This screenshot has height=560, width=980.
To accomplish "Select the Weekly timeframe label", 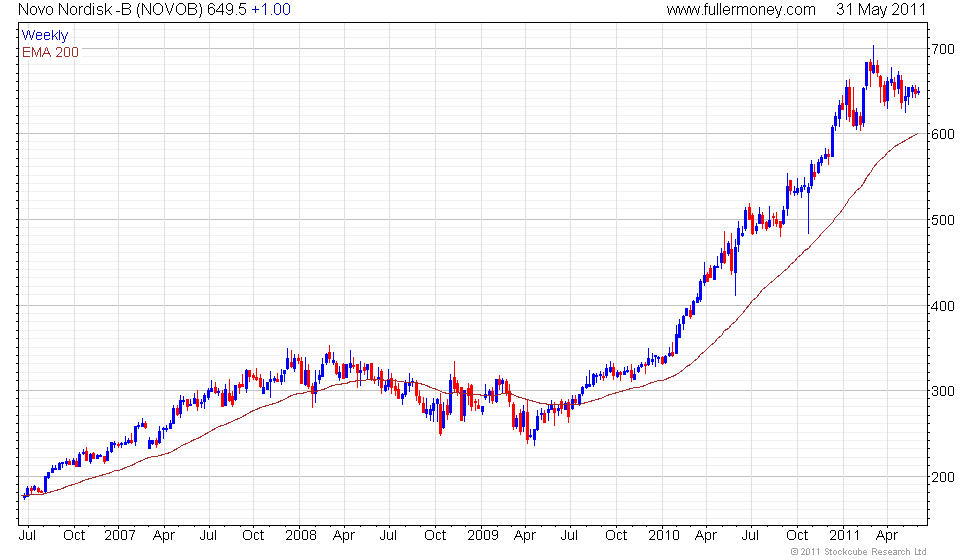I will pyautogui.click(x=44, y=36).
